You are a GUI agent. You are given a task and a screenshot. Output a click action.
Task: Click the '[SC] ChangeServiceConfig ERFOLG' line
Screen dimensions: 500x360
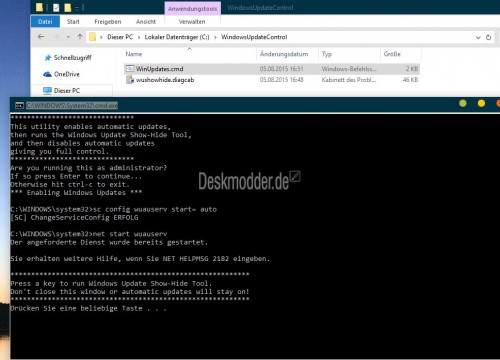click(74, 218)
